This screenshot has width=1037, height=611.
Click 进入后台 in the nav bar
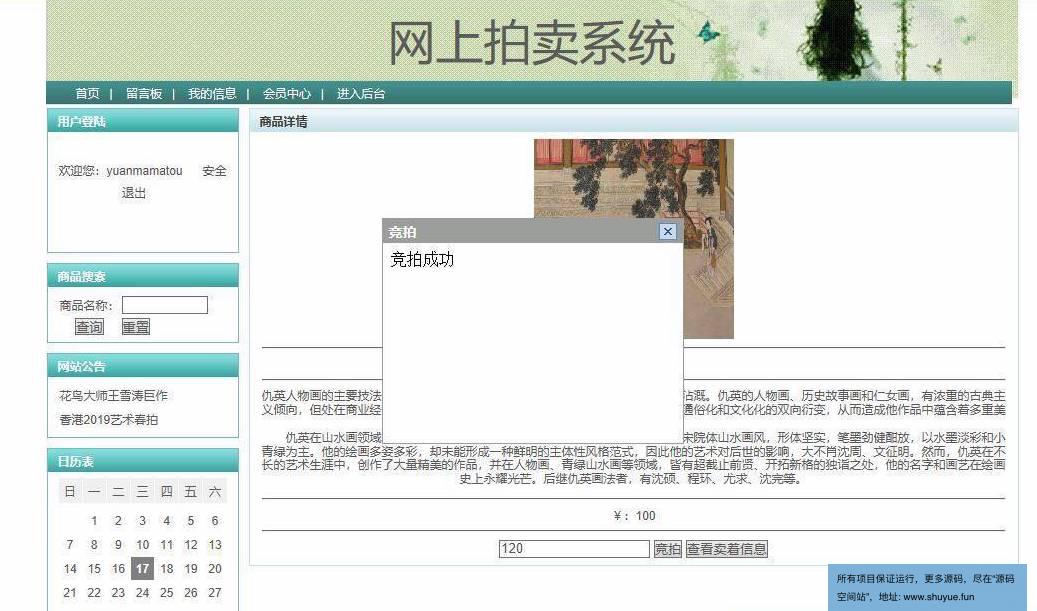coord(360,94)
